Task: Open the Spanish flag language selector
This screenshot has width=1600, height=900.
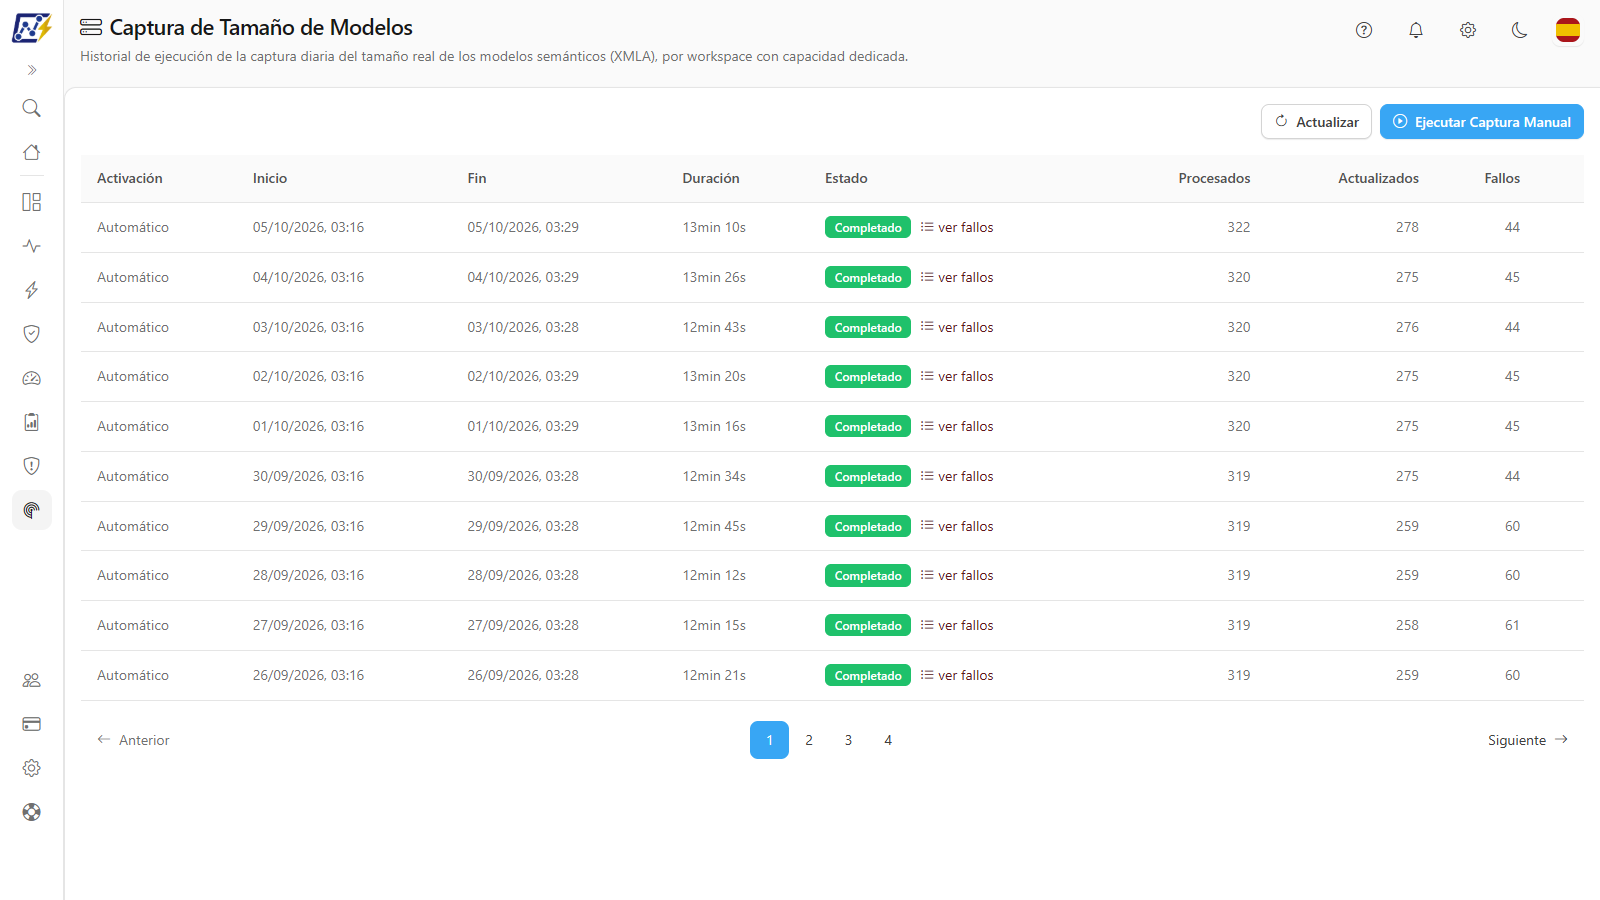Action: pos(1568,30)
